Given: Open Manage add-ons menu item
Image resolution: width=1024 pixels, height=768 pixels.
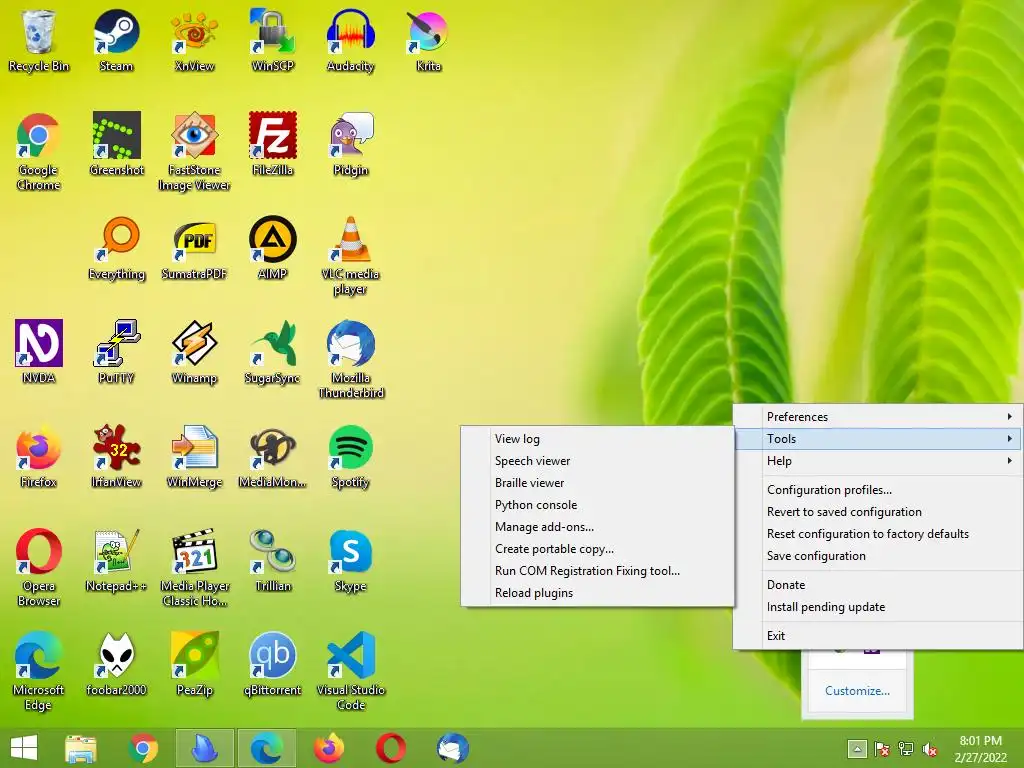Looking at the screenshot, I should pyautogui.click(x=598, y=527).
